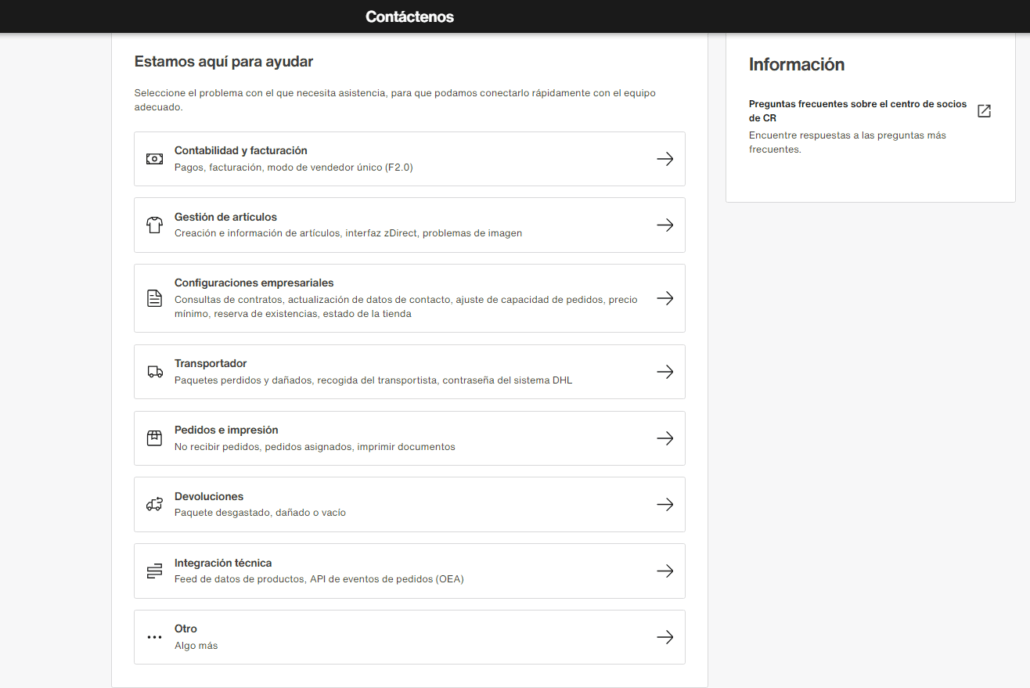Click the arrow on the Transportador card
Image resolution: width=1030 pixels, height=688 pixels.
pos(665,371)
